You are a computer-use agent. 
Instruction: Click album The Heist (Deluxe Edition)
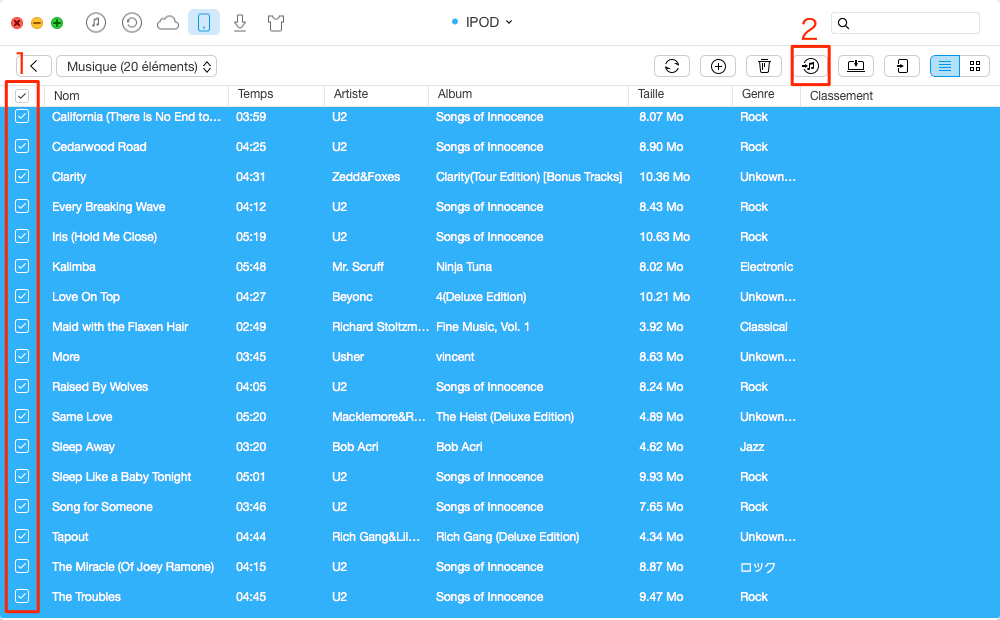[x=504, y=417]
